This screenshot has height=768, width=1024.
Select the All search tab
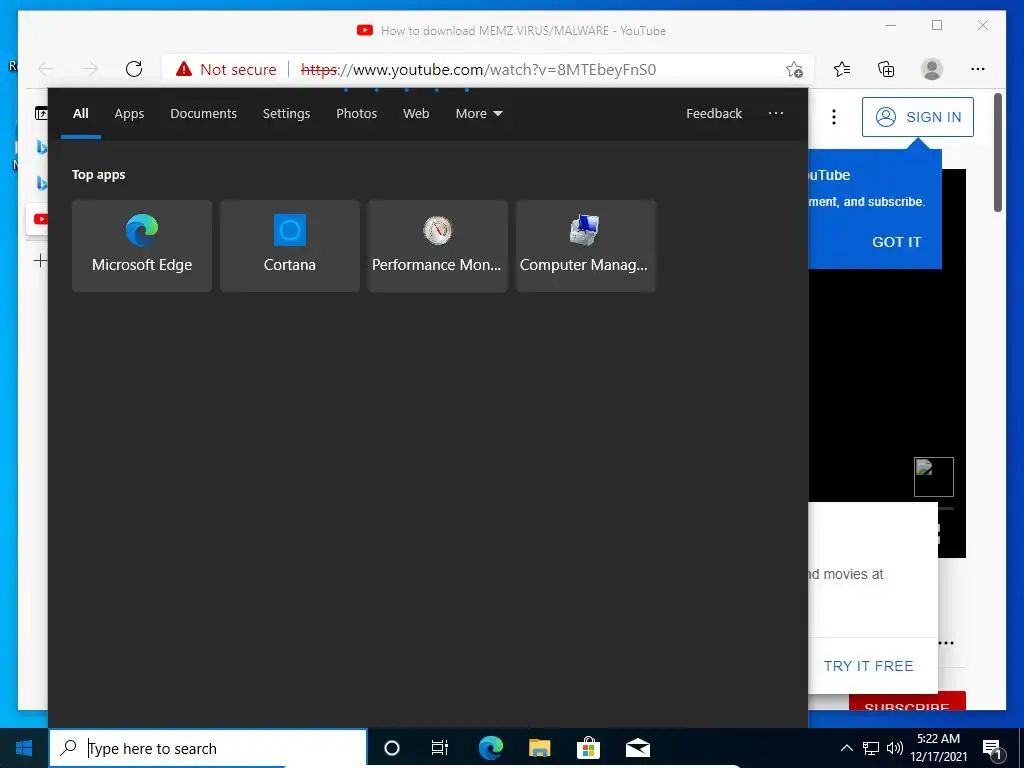pos(80,114)
